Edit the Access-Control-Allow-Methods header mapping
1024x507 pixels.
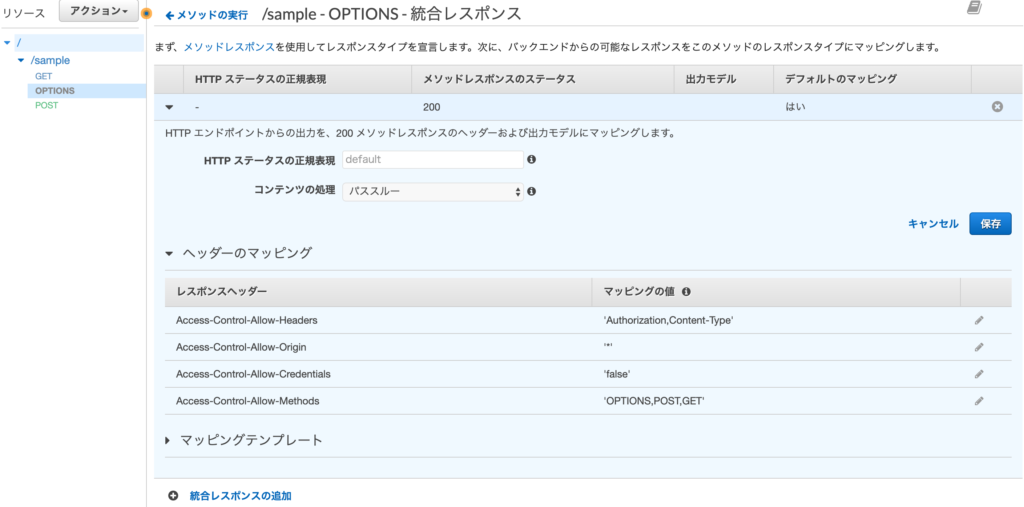[979, 401]
